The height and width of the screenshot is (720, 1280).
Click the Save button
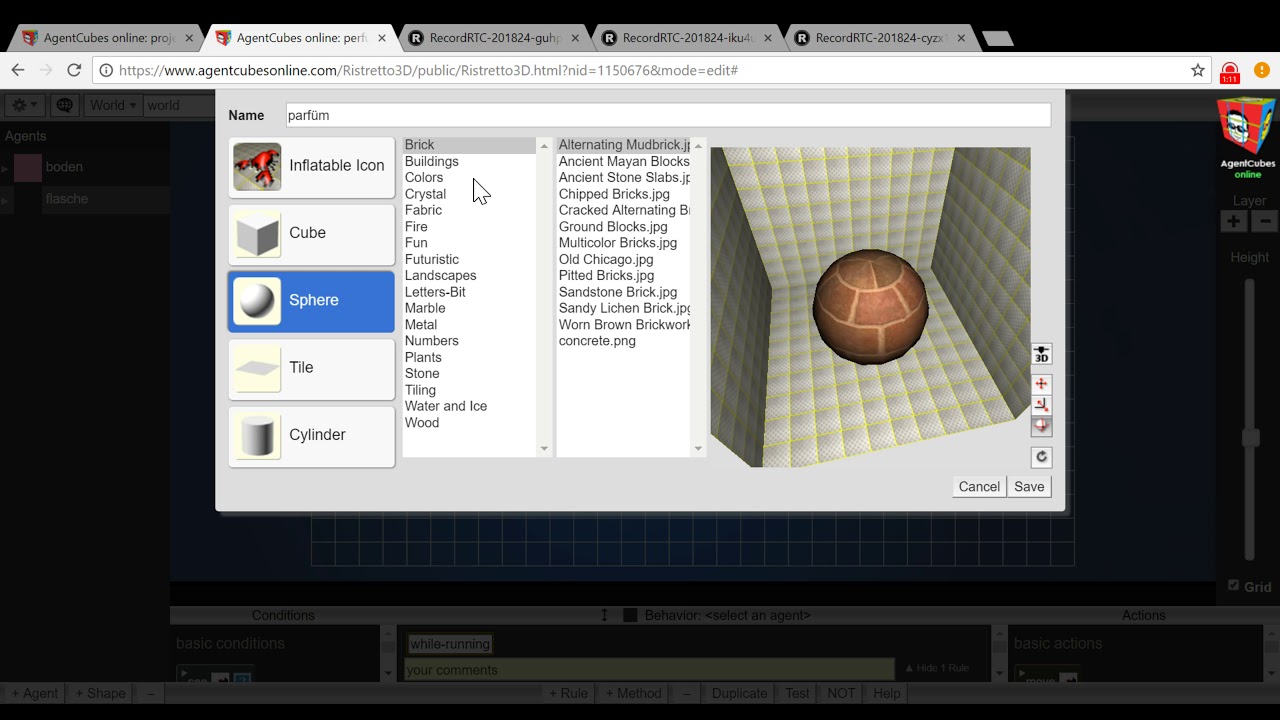(1029, 487)
